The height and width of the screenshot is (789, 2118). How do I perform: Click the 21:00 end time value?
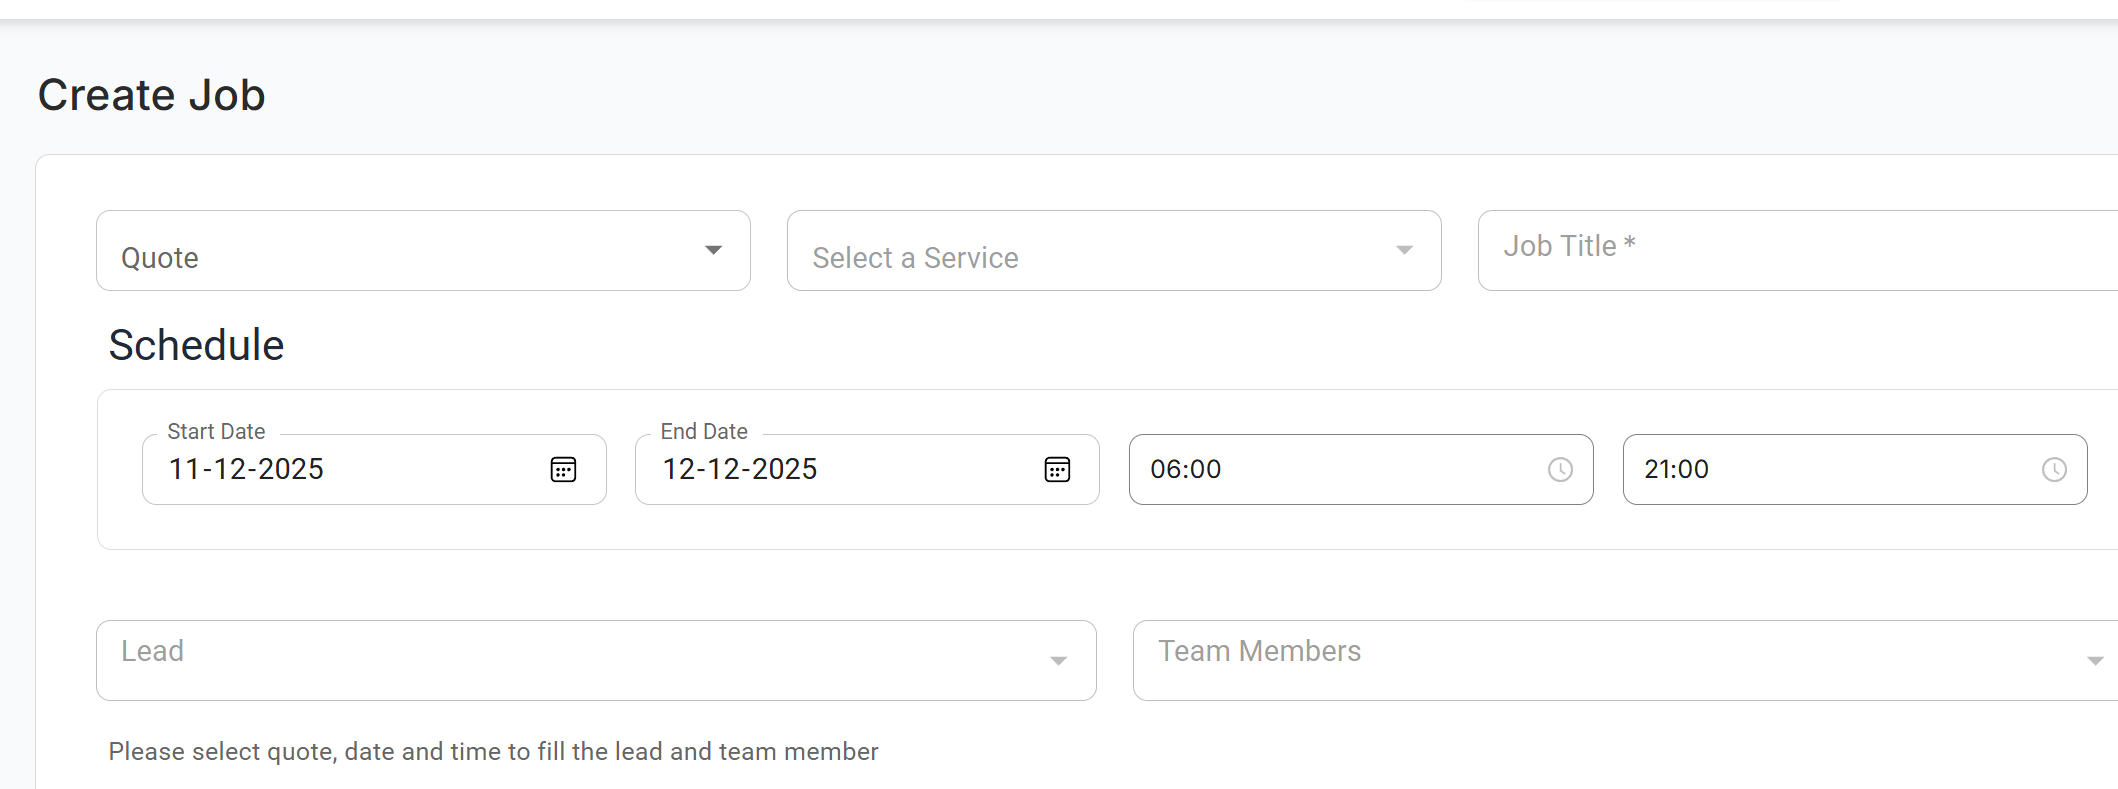pos(1676,469)
